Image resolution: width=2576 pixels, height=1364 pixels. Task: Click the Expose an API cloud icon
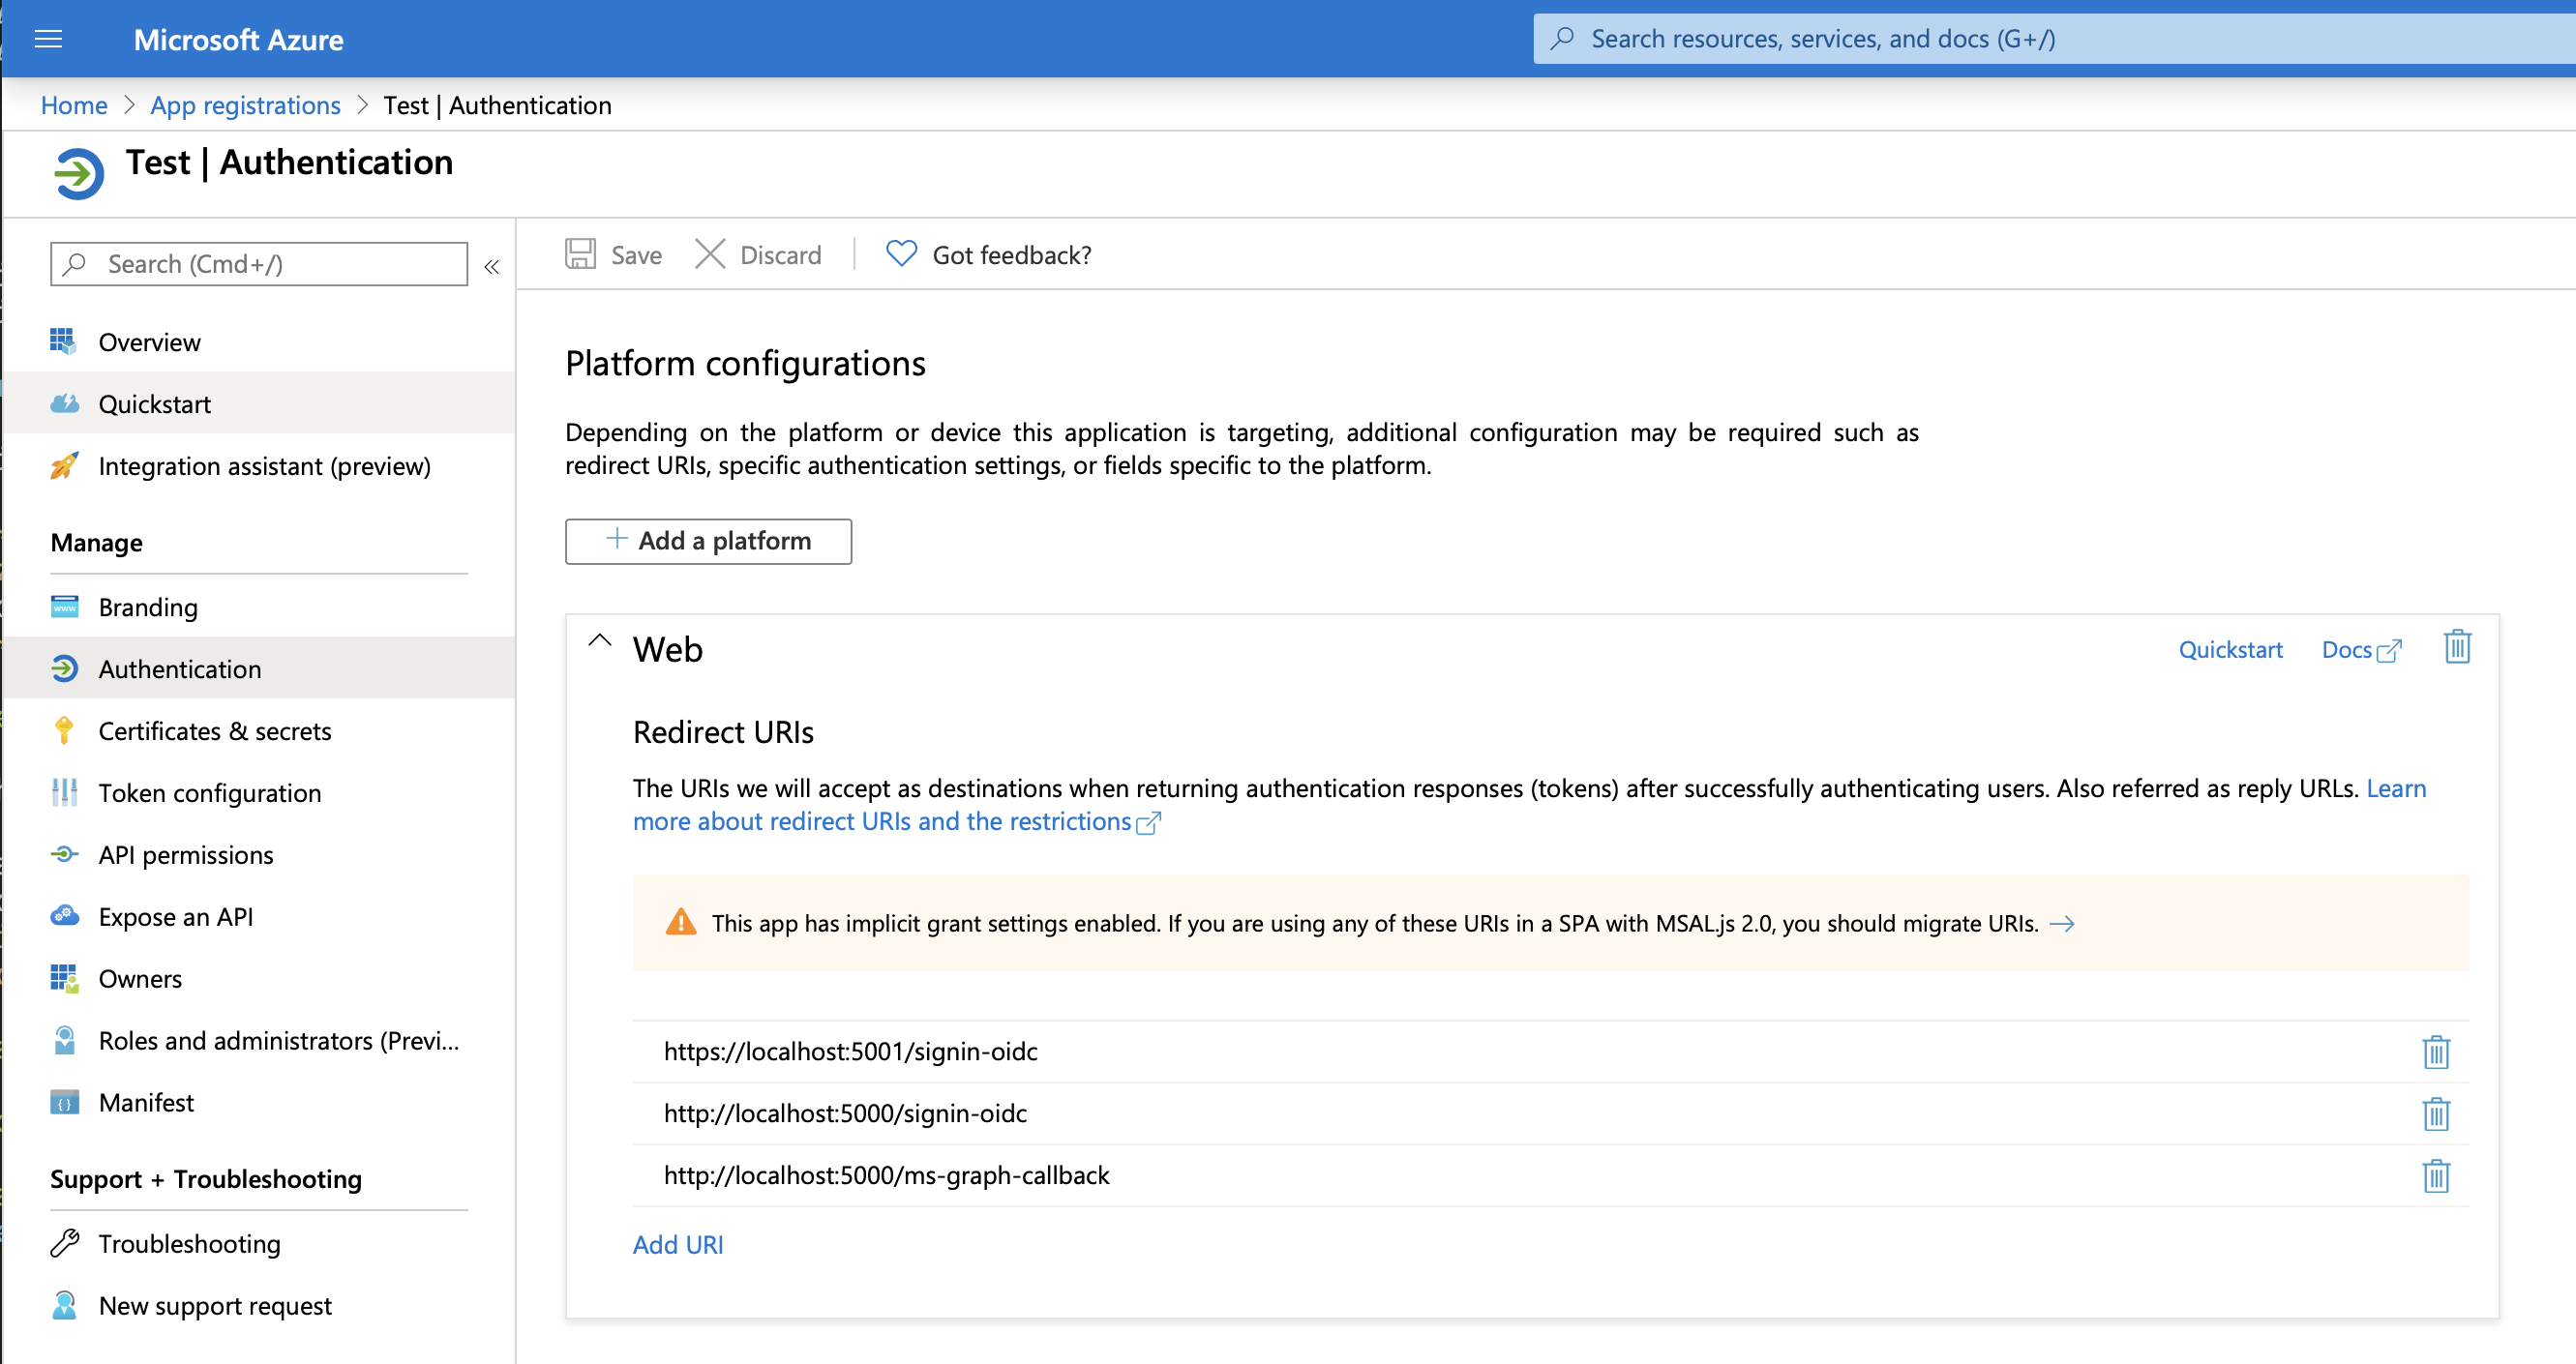point(64,916)
